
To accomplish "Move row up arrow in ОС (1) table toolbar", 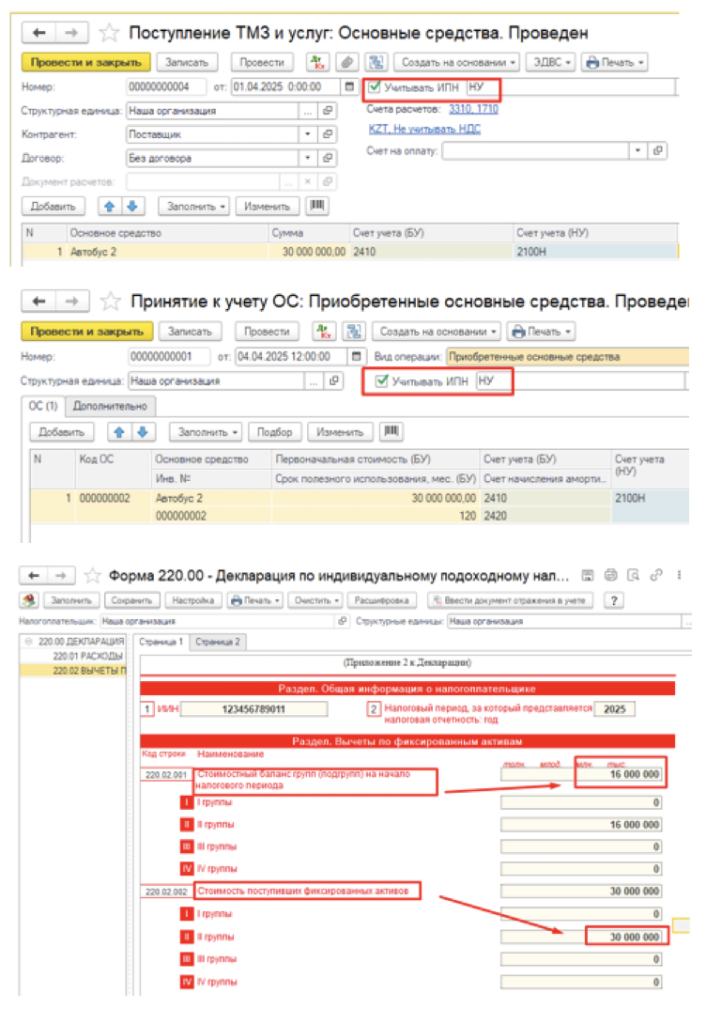I will pos(118,432).
